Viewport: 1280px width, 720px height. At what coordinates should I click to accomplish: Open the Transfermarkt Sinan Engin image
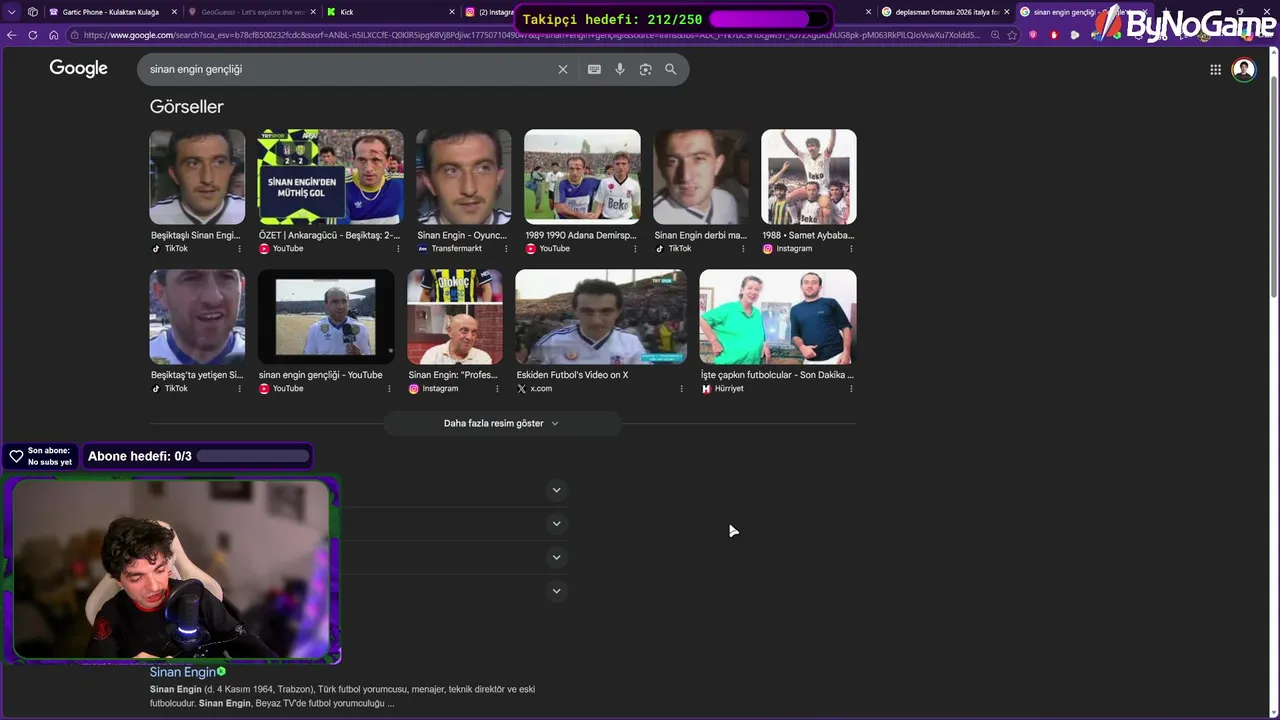point(464,177)
